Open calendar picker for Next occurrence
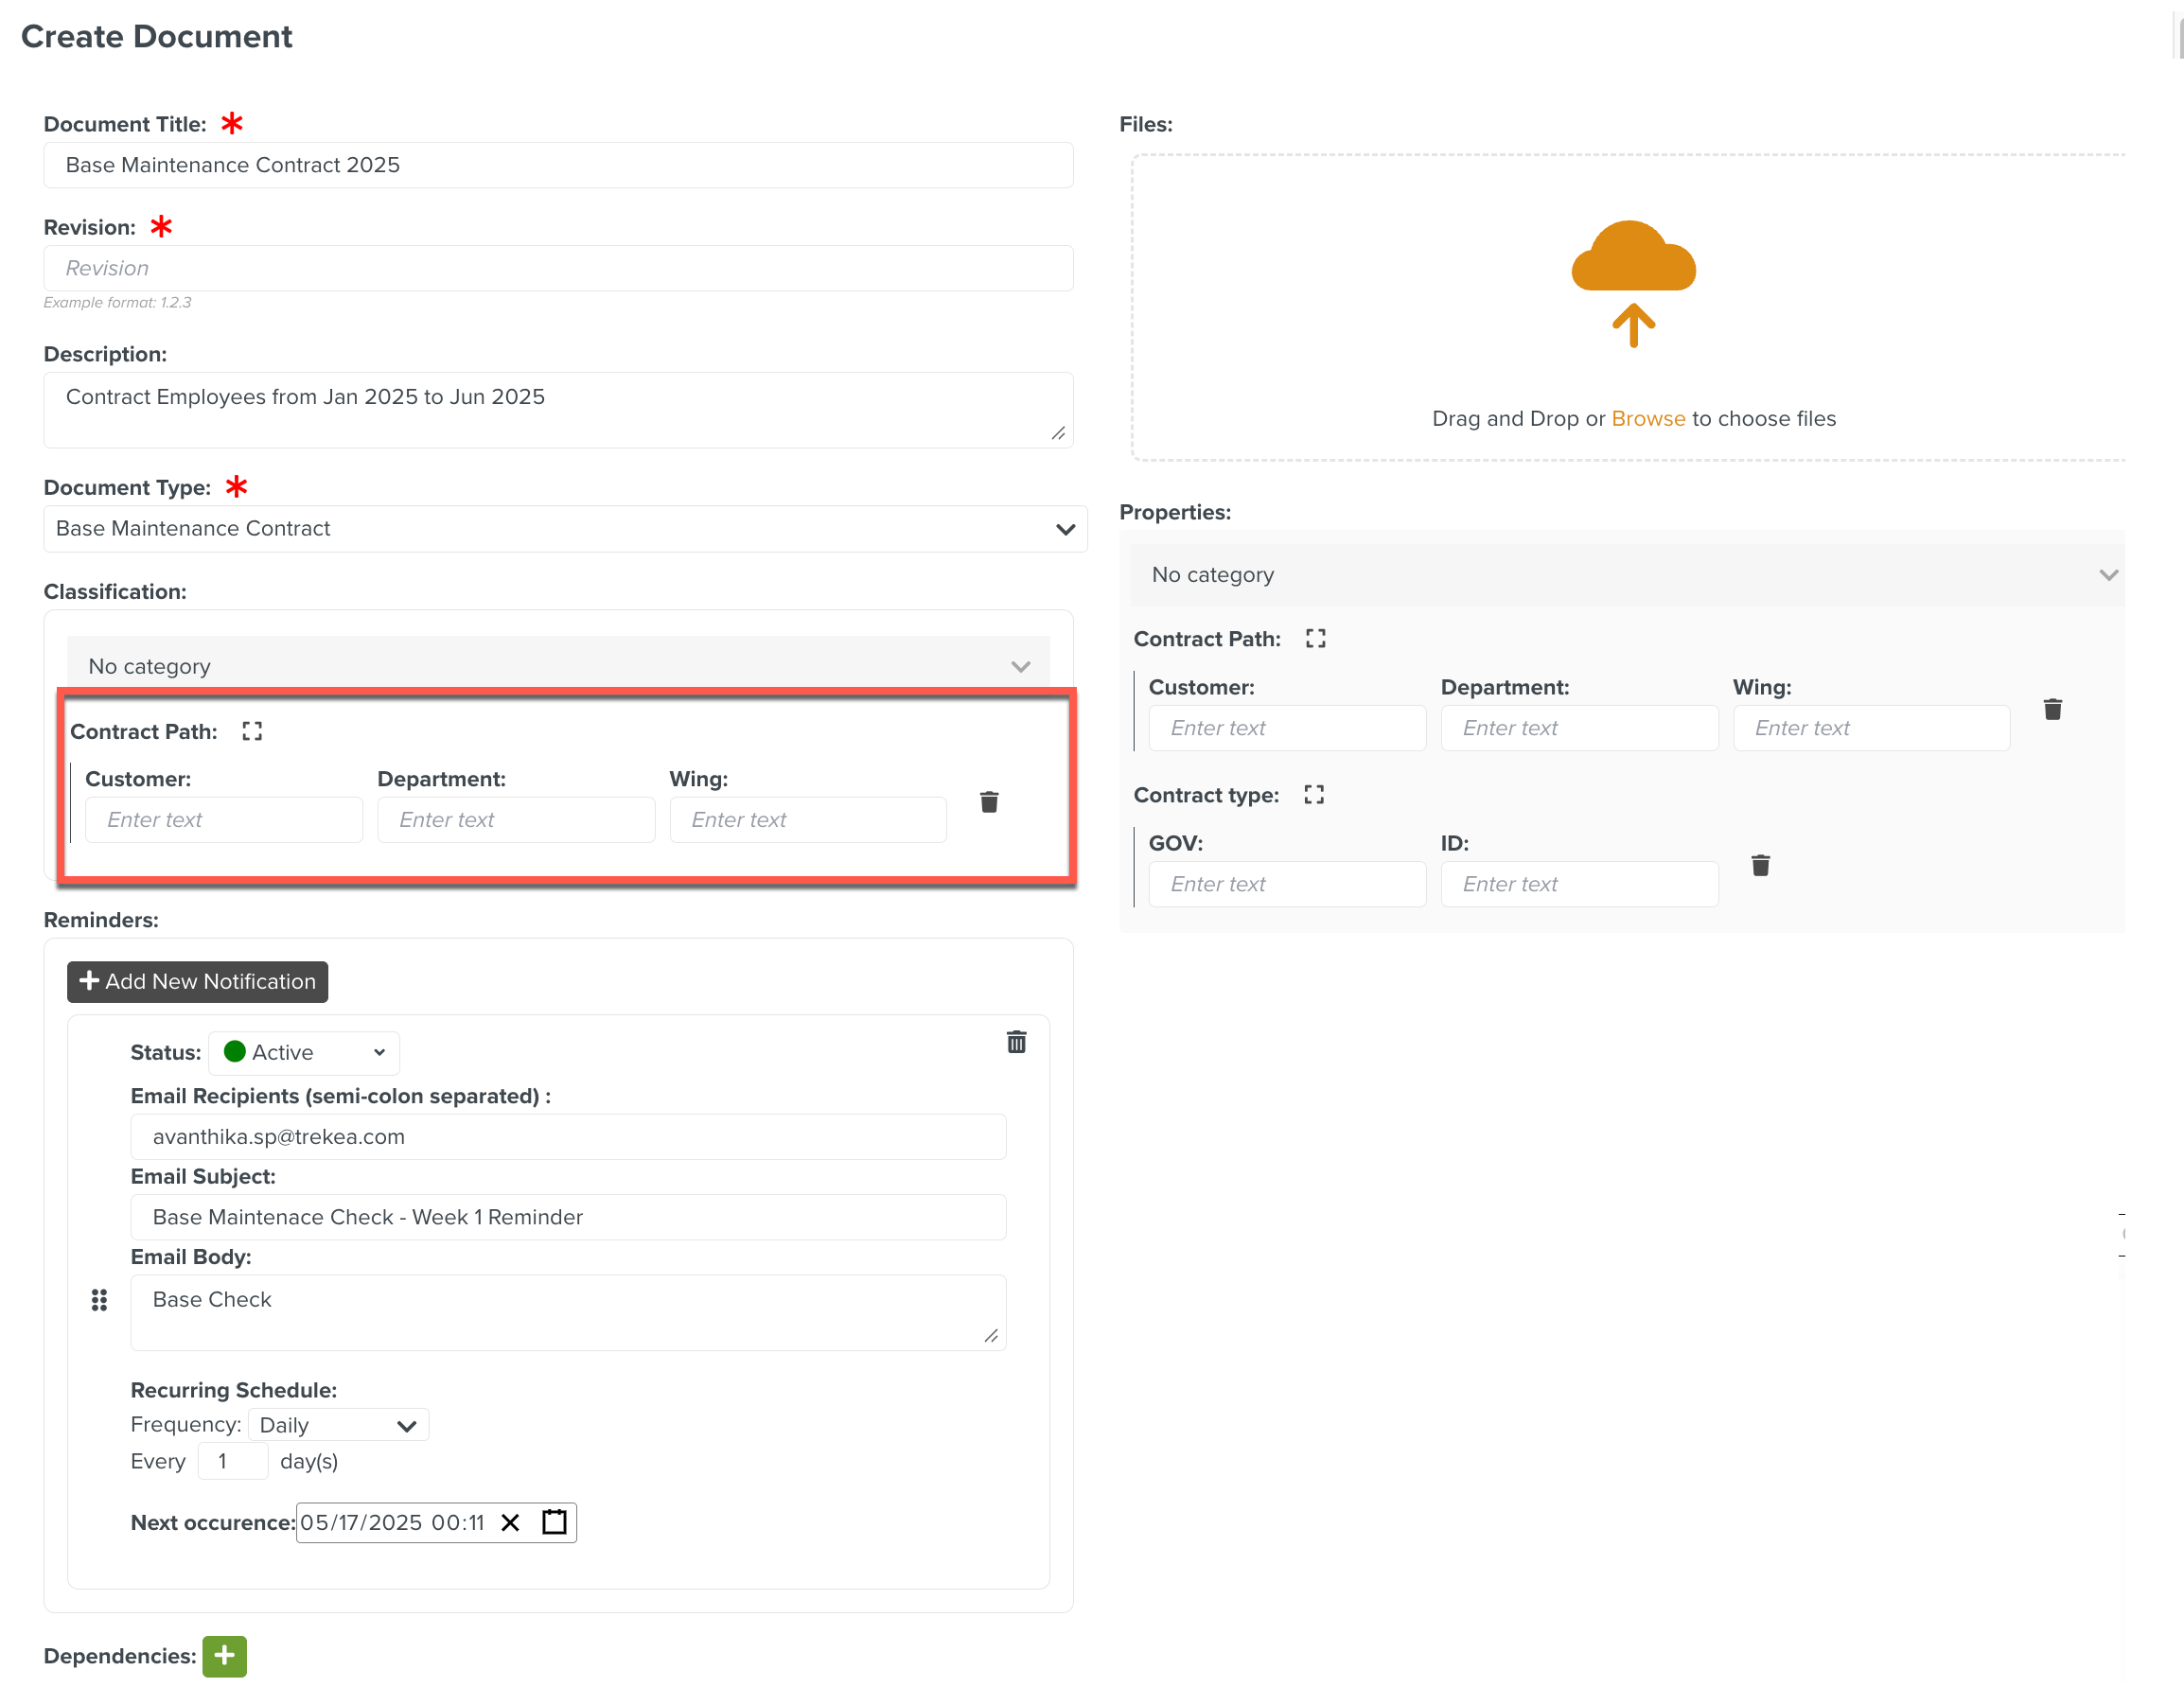2184x1705 pixels. pyautogui.click(x=554, y=1522)
